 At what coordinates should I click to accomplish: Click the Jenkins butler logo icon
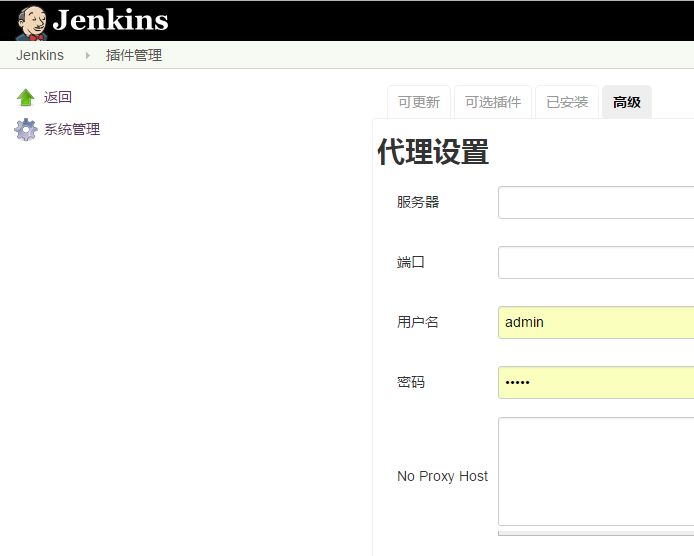pos(31,23)
